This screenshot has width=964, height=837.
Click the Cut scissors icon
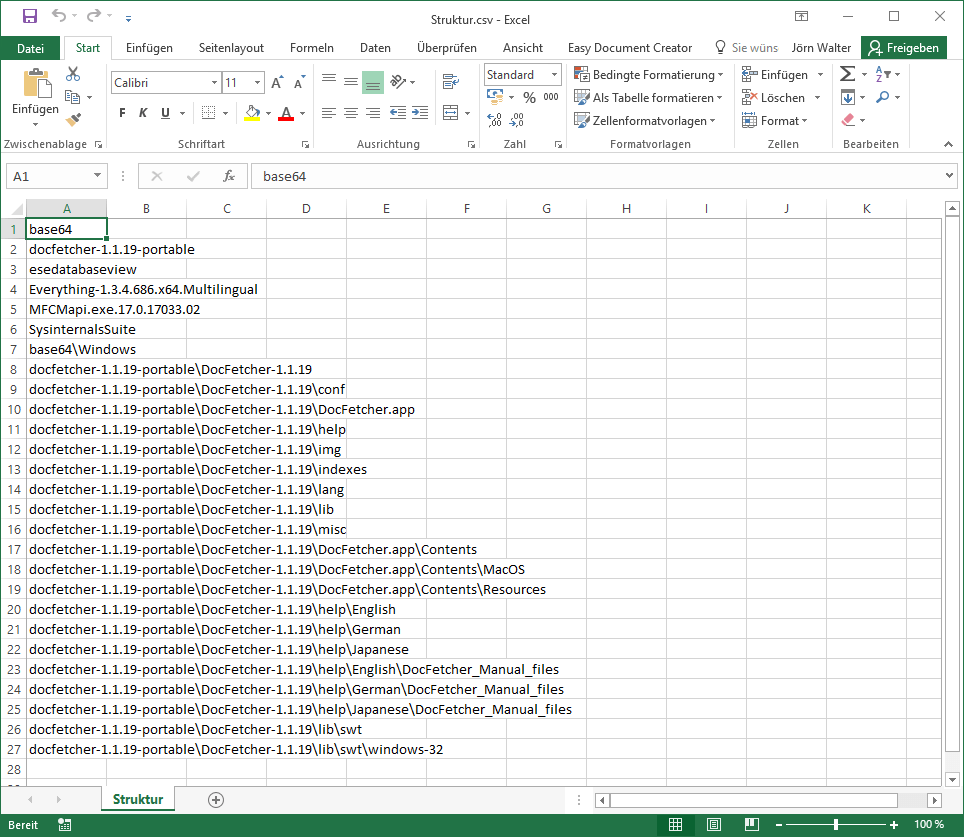coord(73,75)
